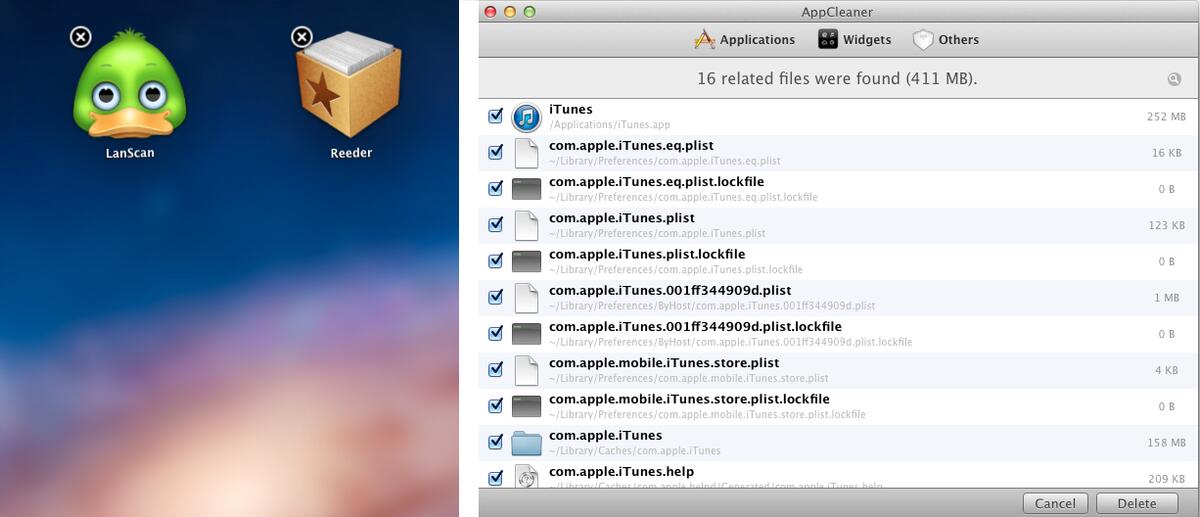Viewport: 1200px width, 517px height.
Task: Delete LanScan using its X badge
Action: pos(81,37)
